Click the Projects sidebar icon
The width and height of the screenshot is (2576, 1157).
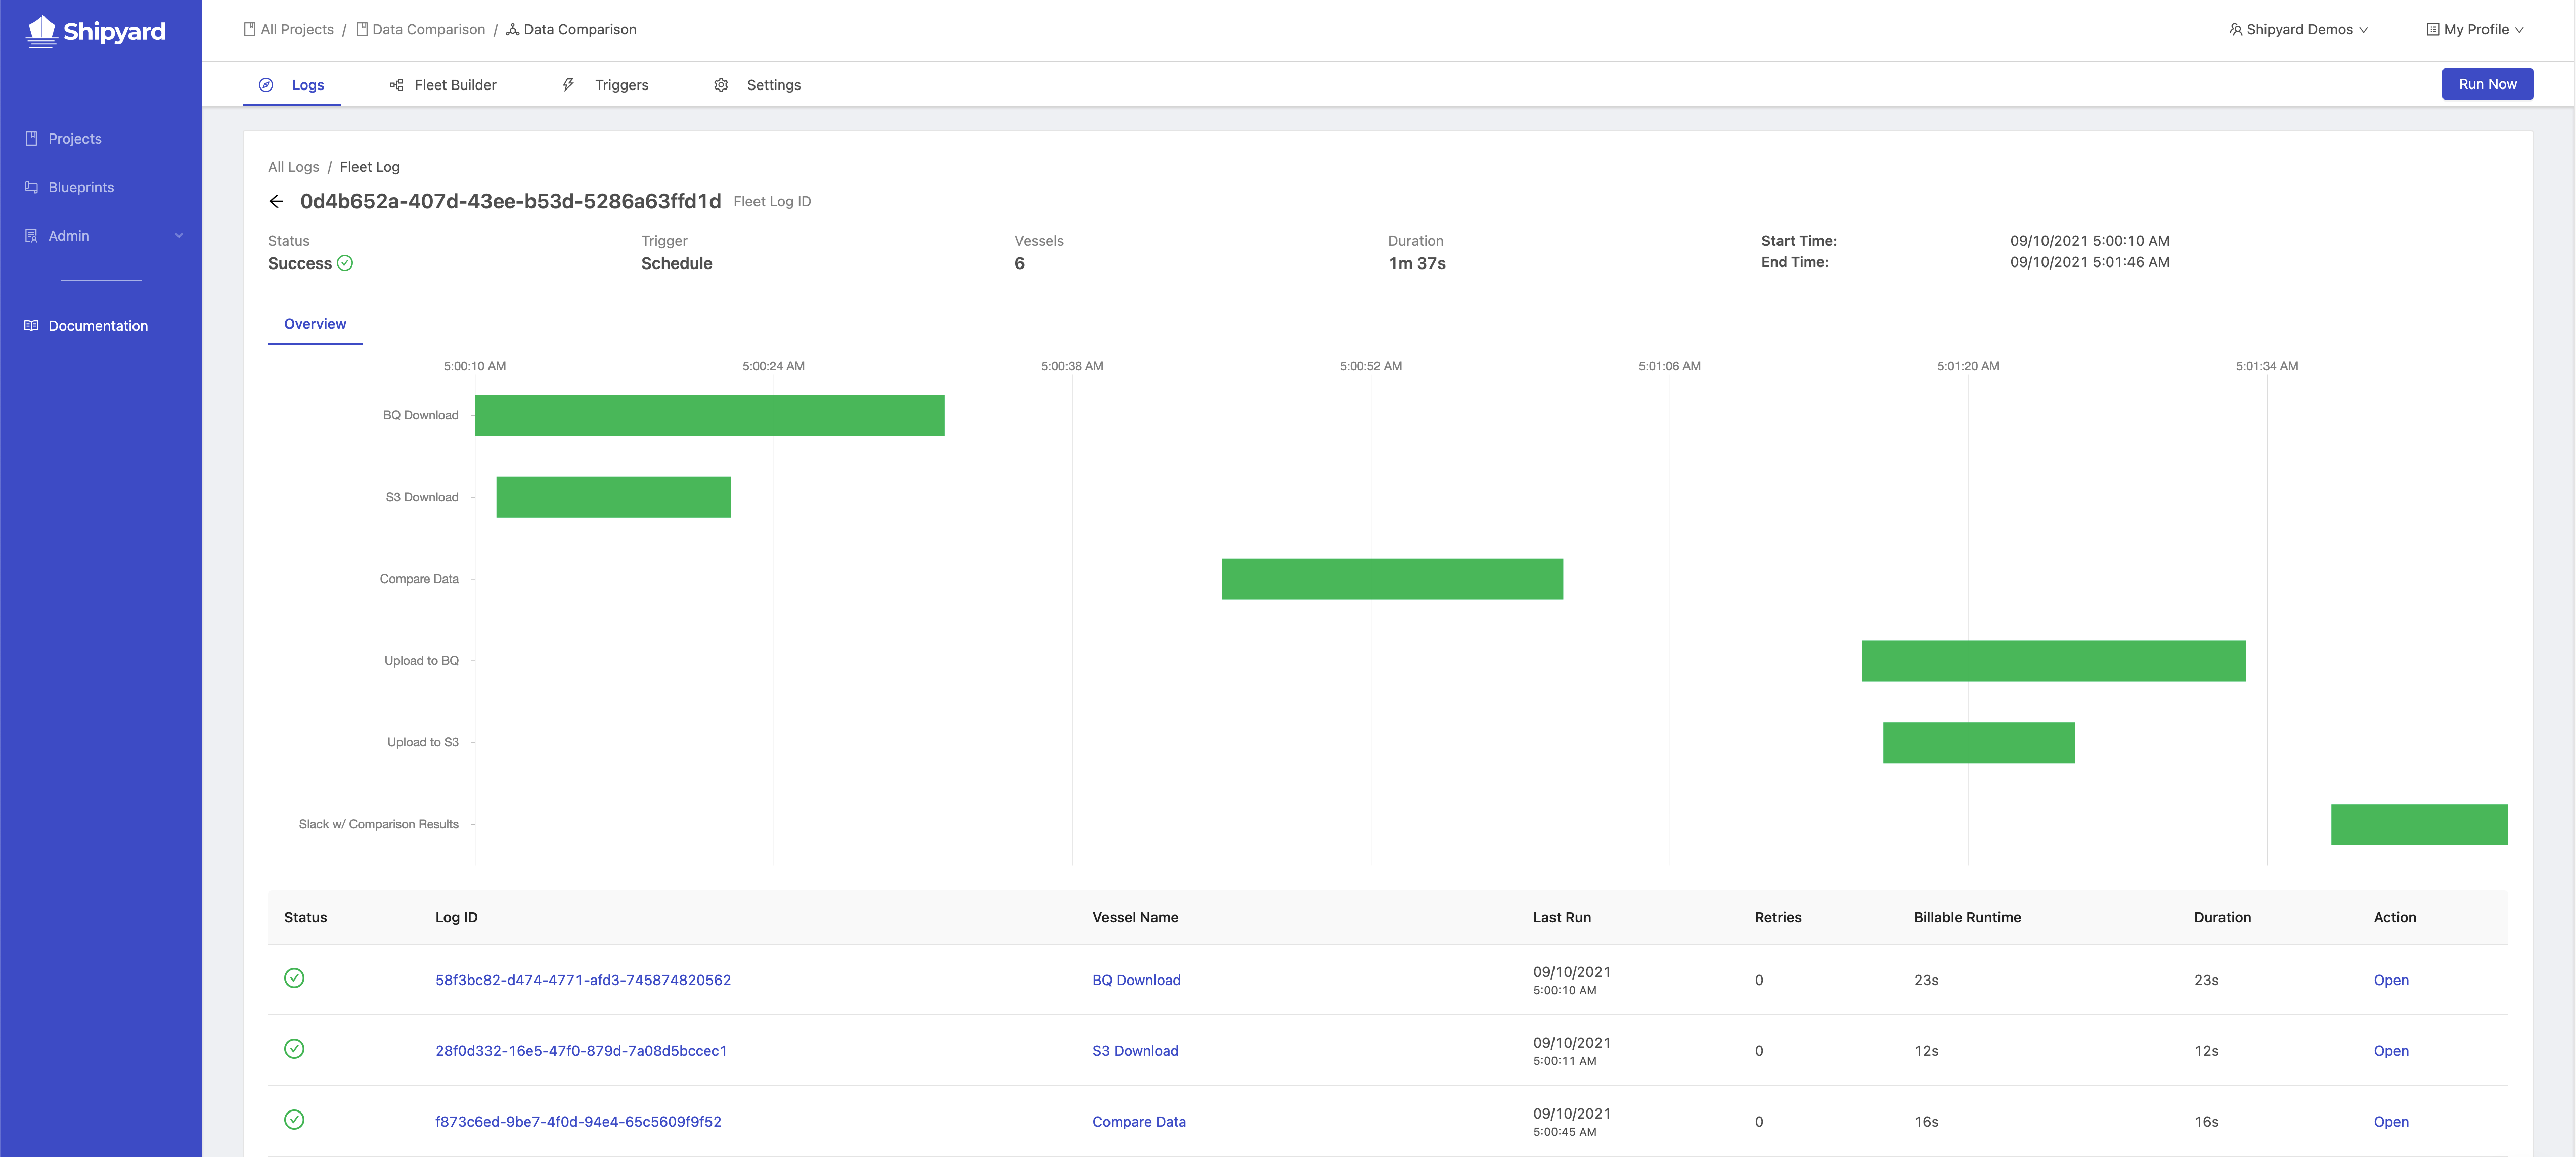click(x=31, y=138)
